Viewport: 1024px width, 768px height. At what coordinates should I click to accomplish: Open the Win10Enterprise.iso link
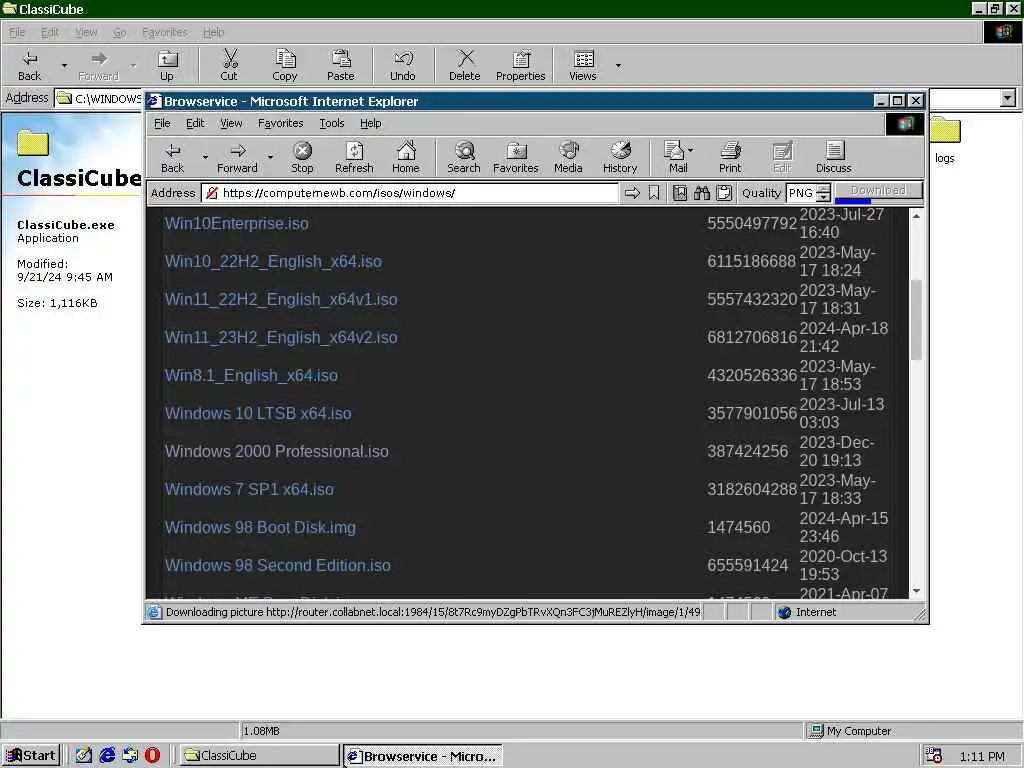(x=236, y=223)
